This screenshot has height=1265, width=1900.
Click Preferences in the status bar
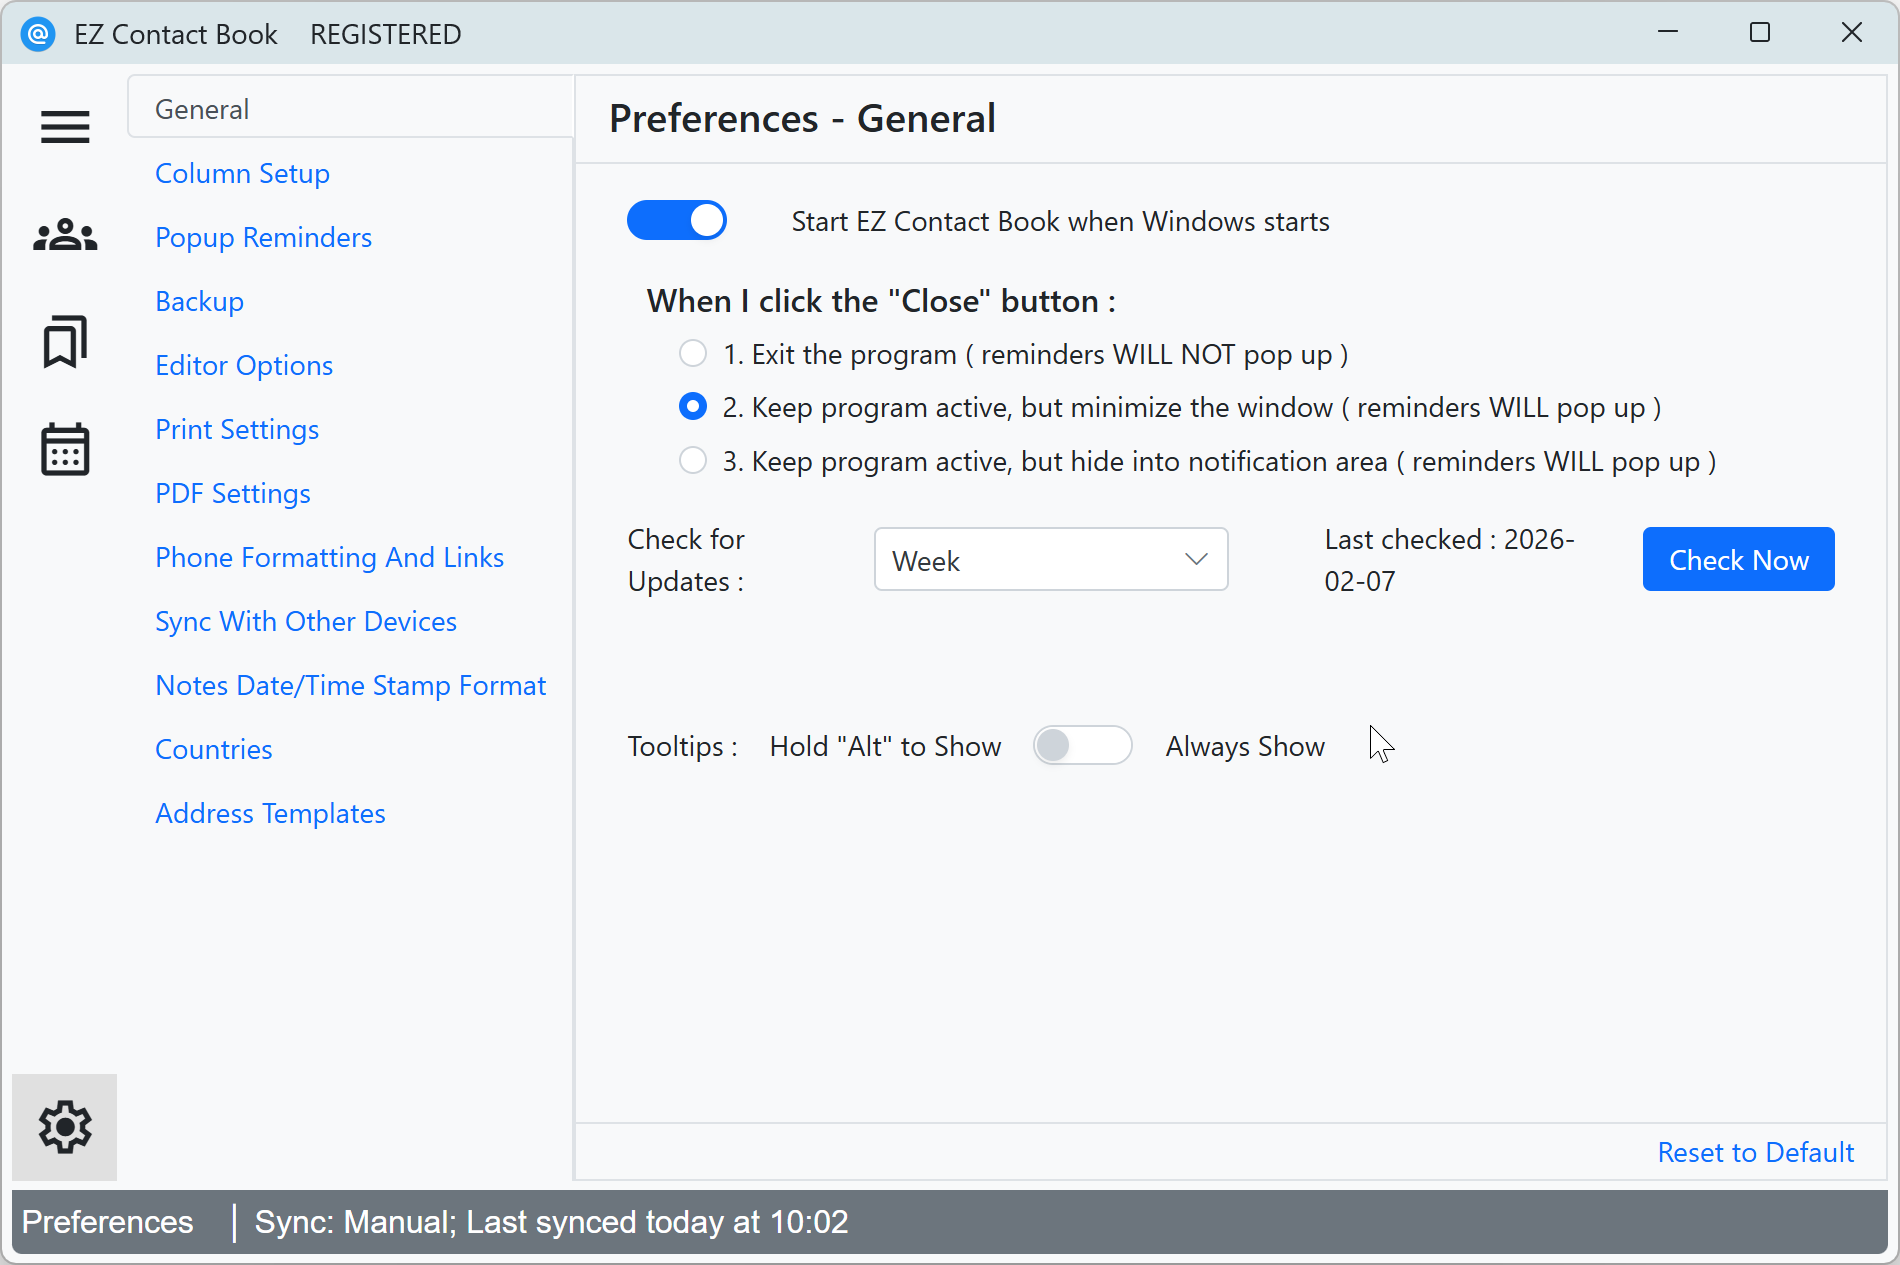coord(107,1221)
